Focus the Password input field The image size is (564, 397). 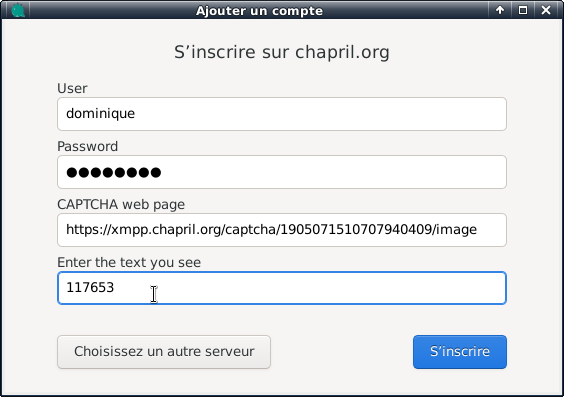[282, 172]
